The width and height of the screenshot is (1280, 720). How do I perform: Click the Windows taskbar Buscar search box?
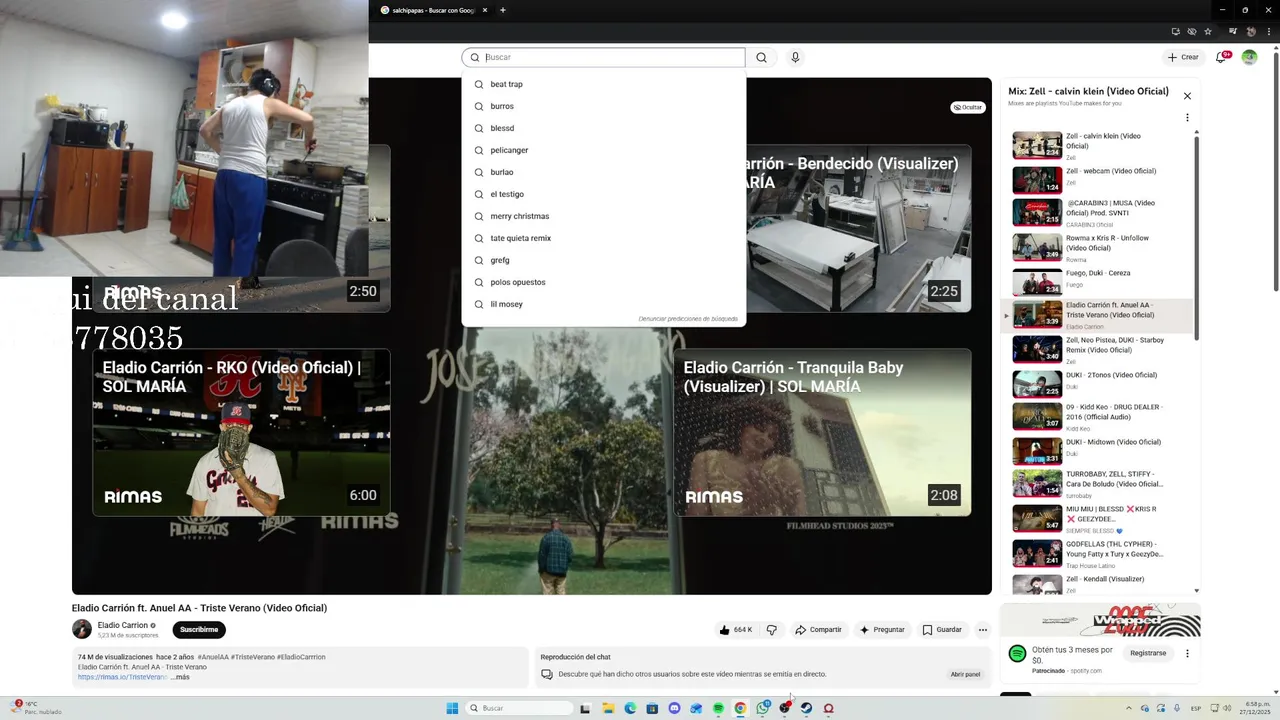click(520, 708)
